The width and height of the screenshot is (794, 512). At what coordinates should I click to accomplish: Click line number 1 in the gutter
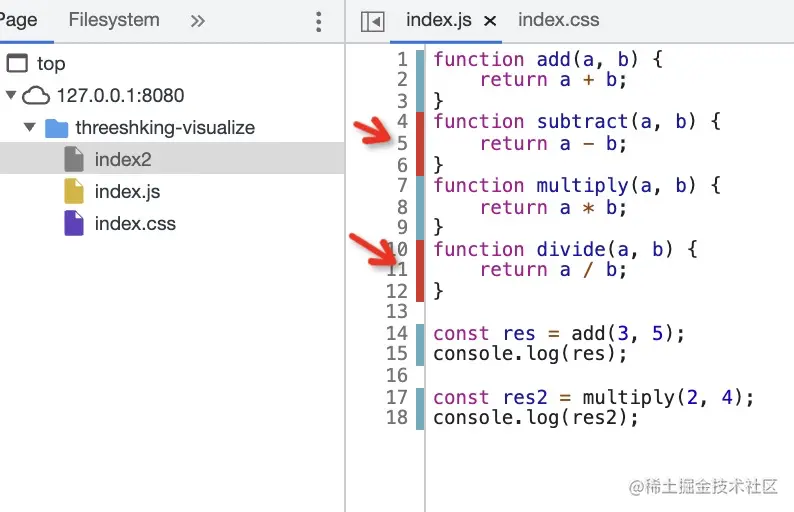coord(402,60)
